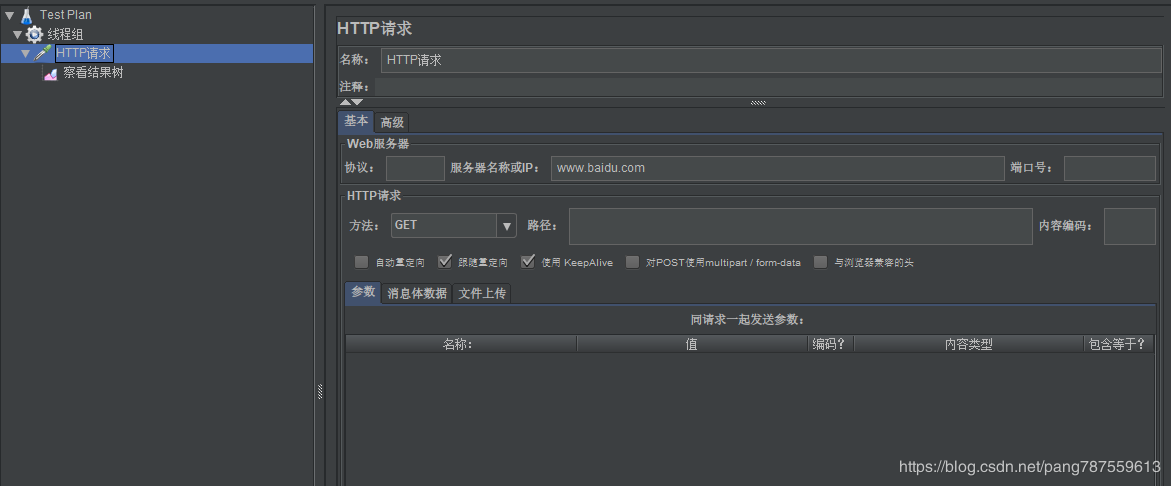Select the 线程组 tree item
The image size is (1171, 486).
66,34
